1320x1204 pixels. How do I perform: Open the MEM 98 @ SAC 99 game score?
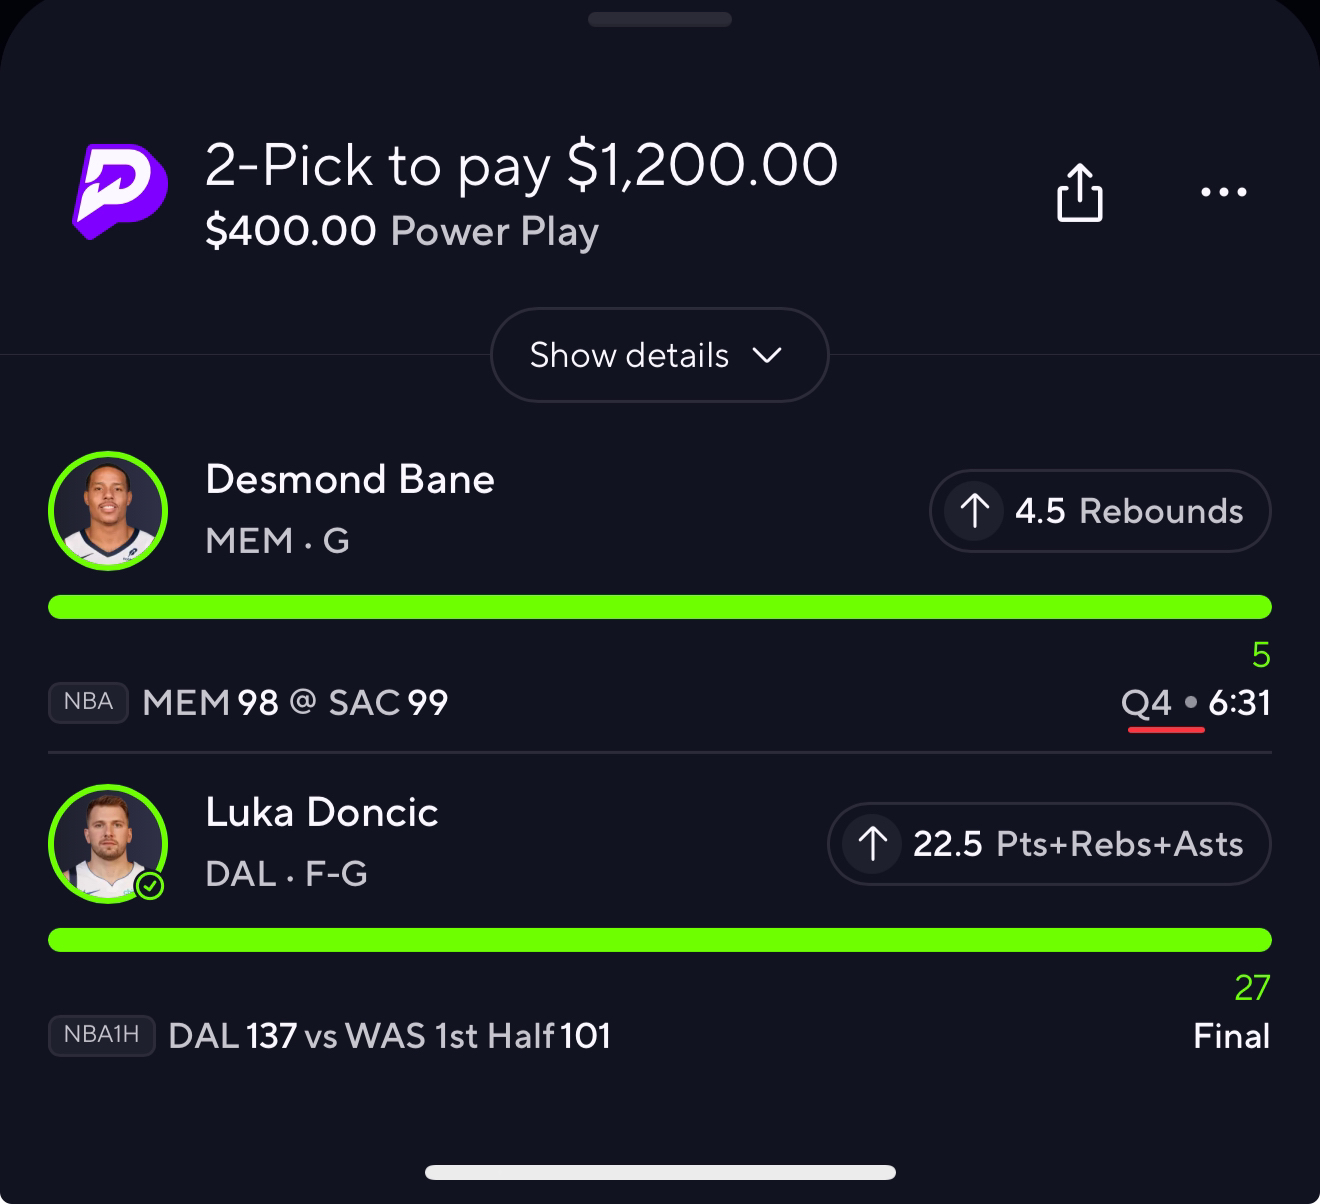pos(295,703)
